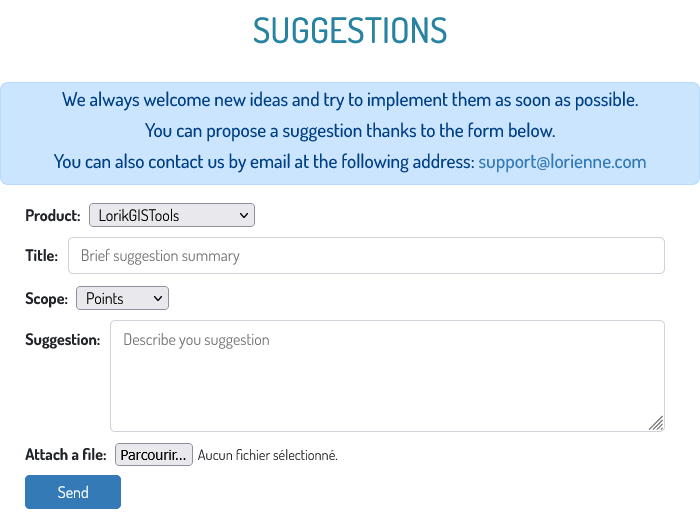Click the "Title:" field label
Image resolution: width=700 pixels, height=517 pixels.
point(42,256)
